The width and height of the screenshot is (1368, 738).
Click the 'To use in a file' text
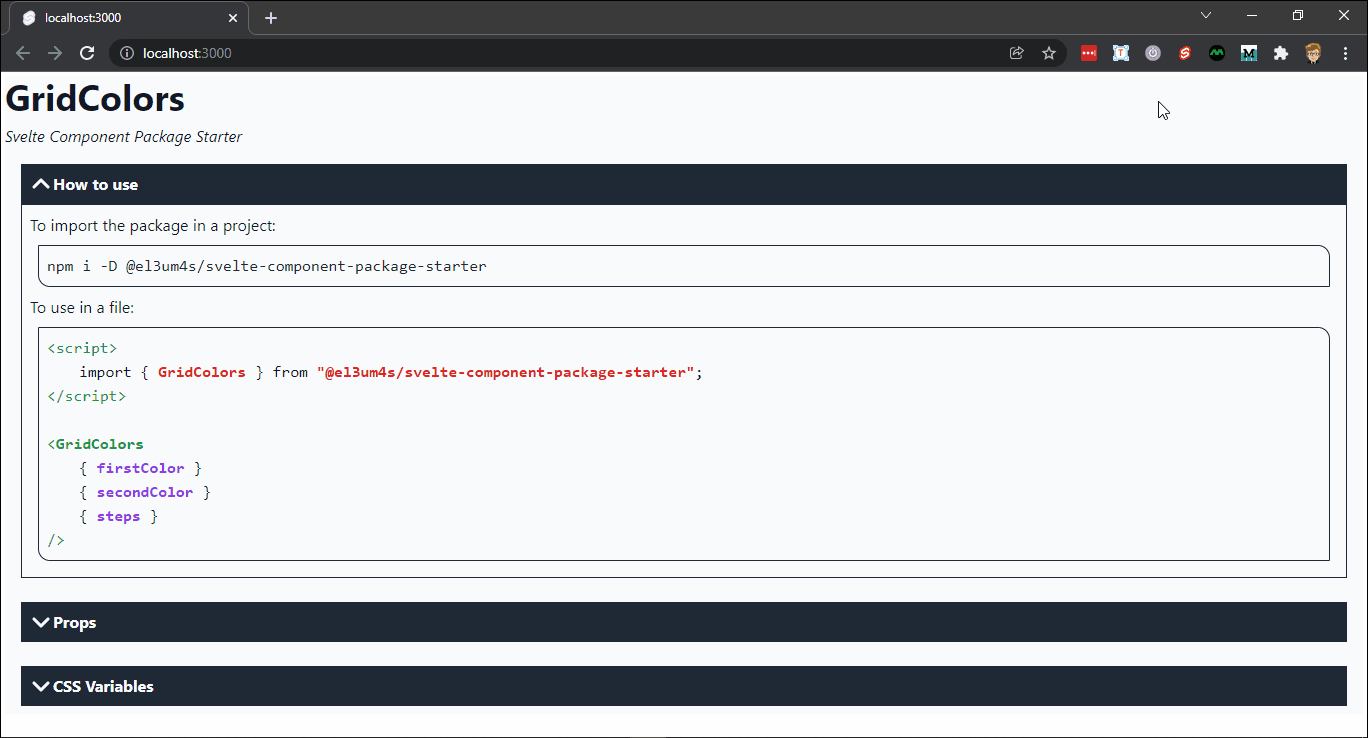(x=82, y=308)
